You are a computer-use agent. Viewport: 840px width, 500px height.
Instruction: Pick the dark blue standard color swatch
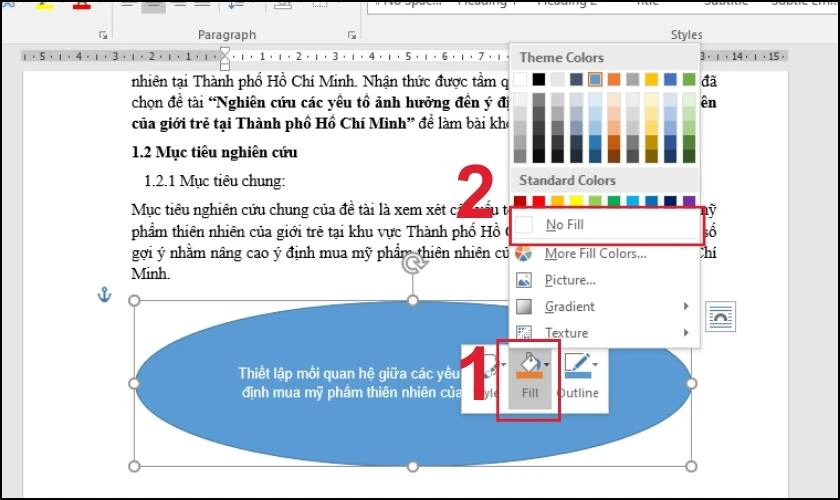pos(670,202)
